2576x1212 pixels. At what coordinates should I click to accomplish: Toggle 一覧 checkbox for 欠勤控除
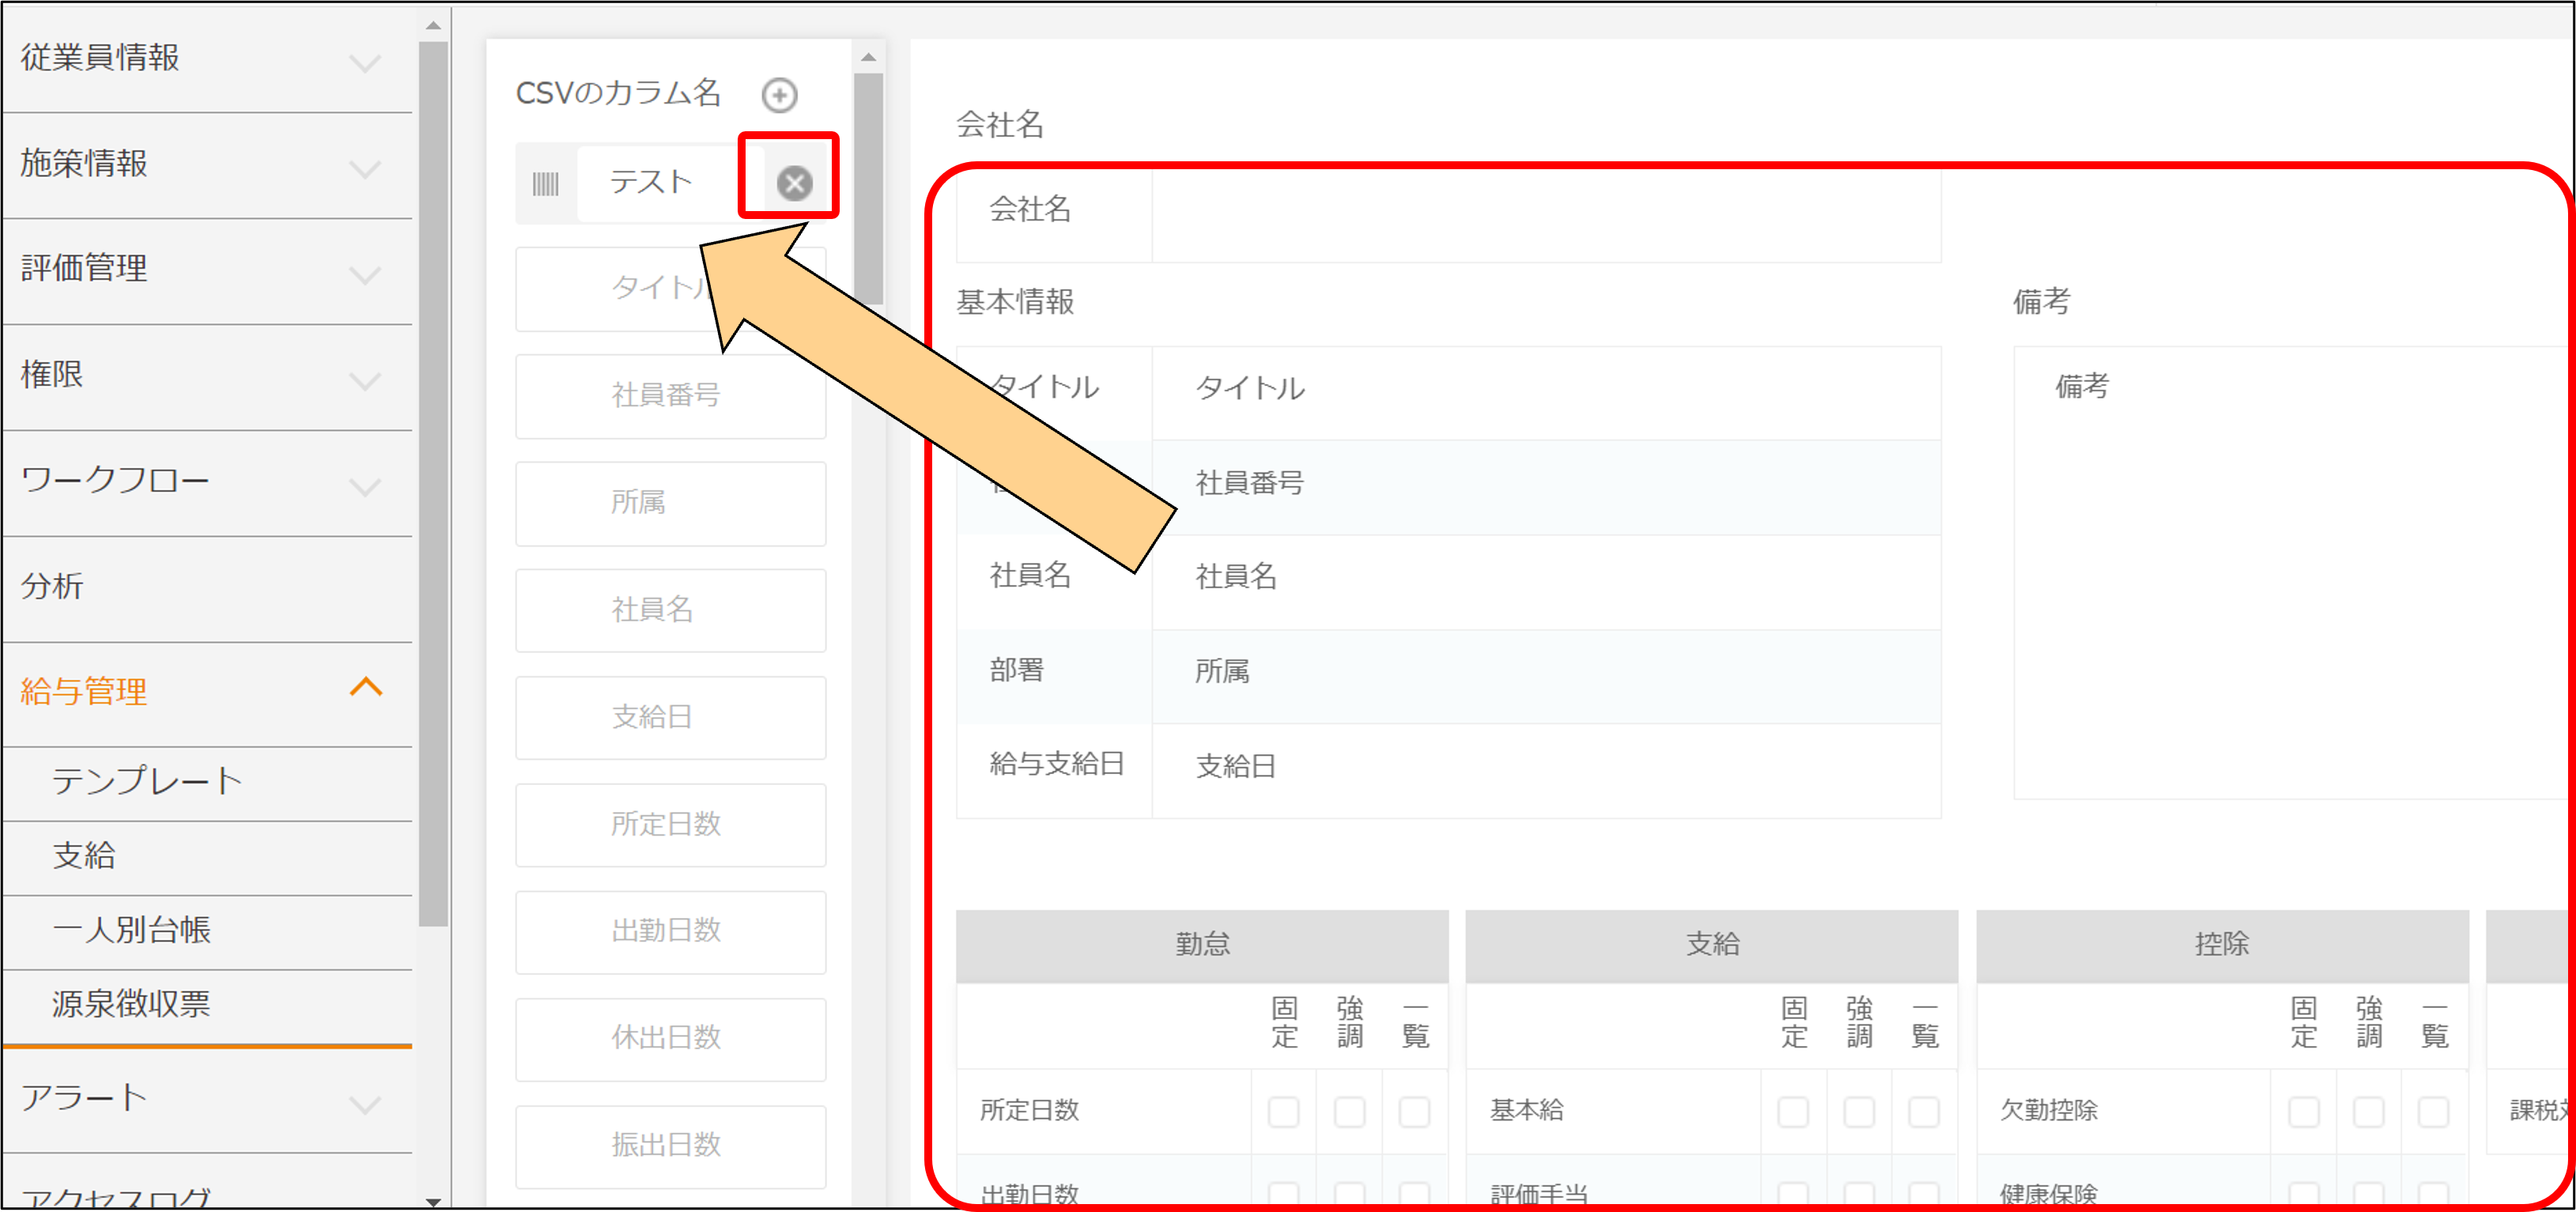coord(2433,1111)
